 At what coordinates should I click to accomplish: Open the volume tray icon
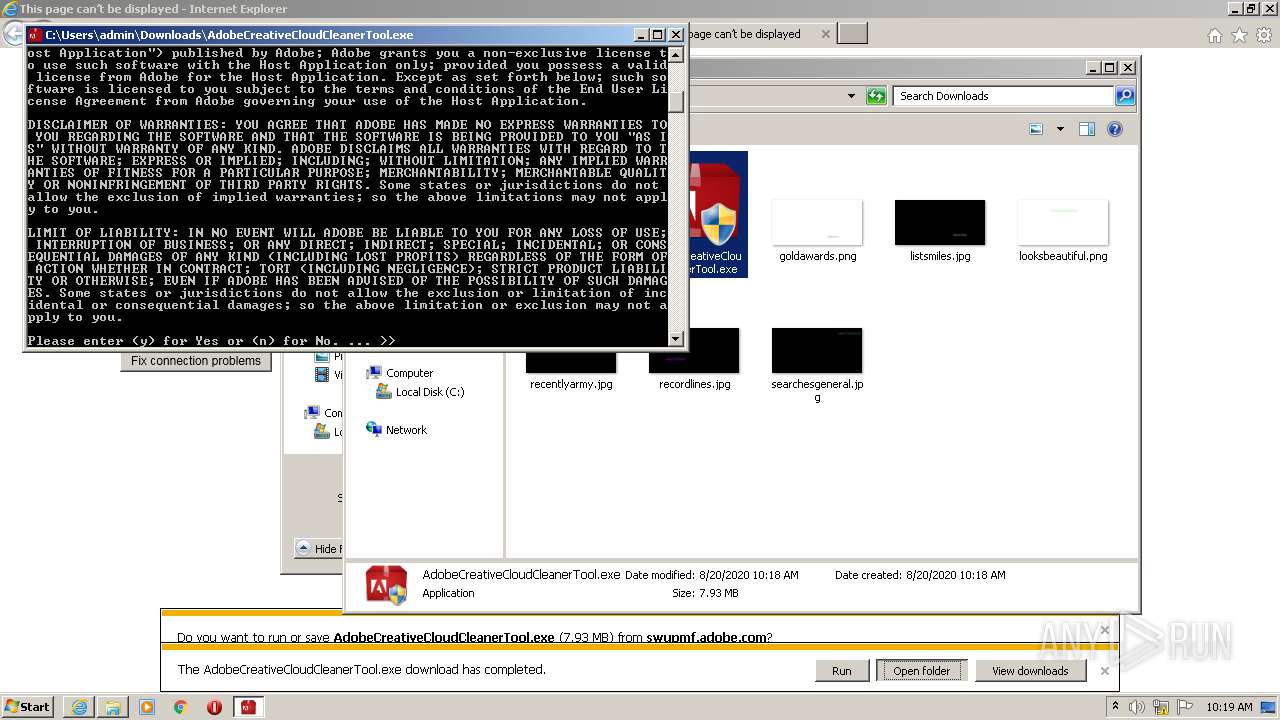pyautogui.click(x=1137, y=707)
